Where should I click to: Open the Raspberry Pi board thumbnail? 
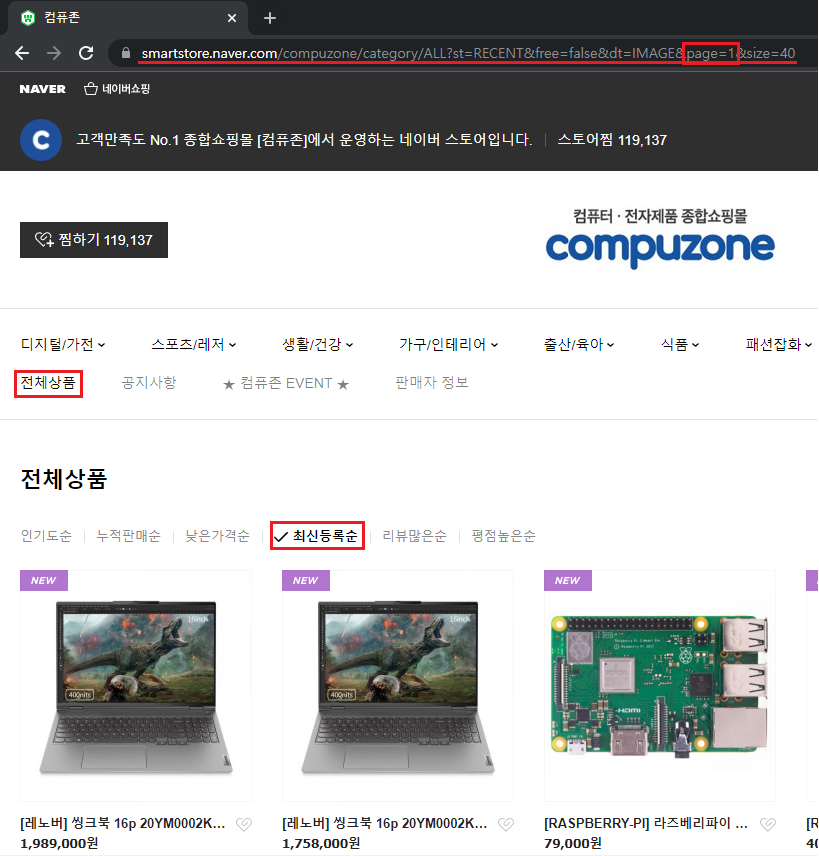660,686
